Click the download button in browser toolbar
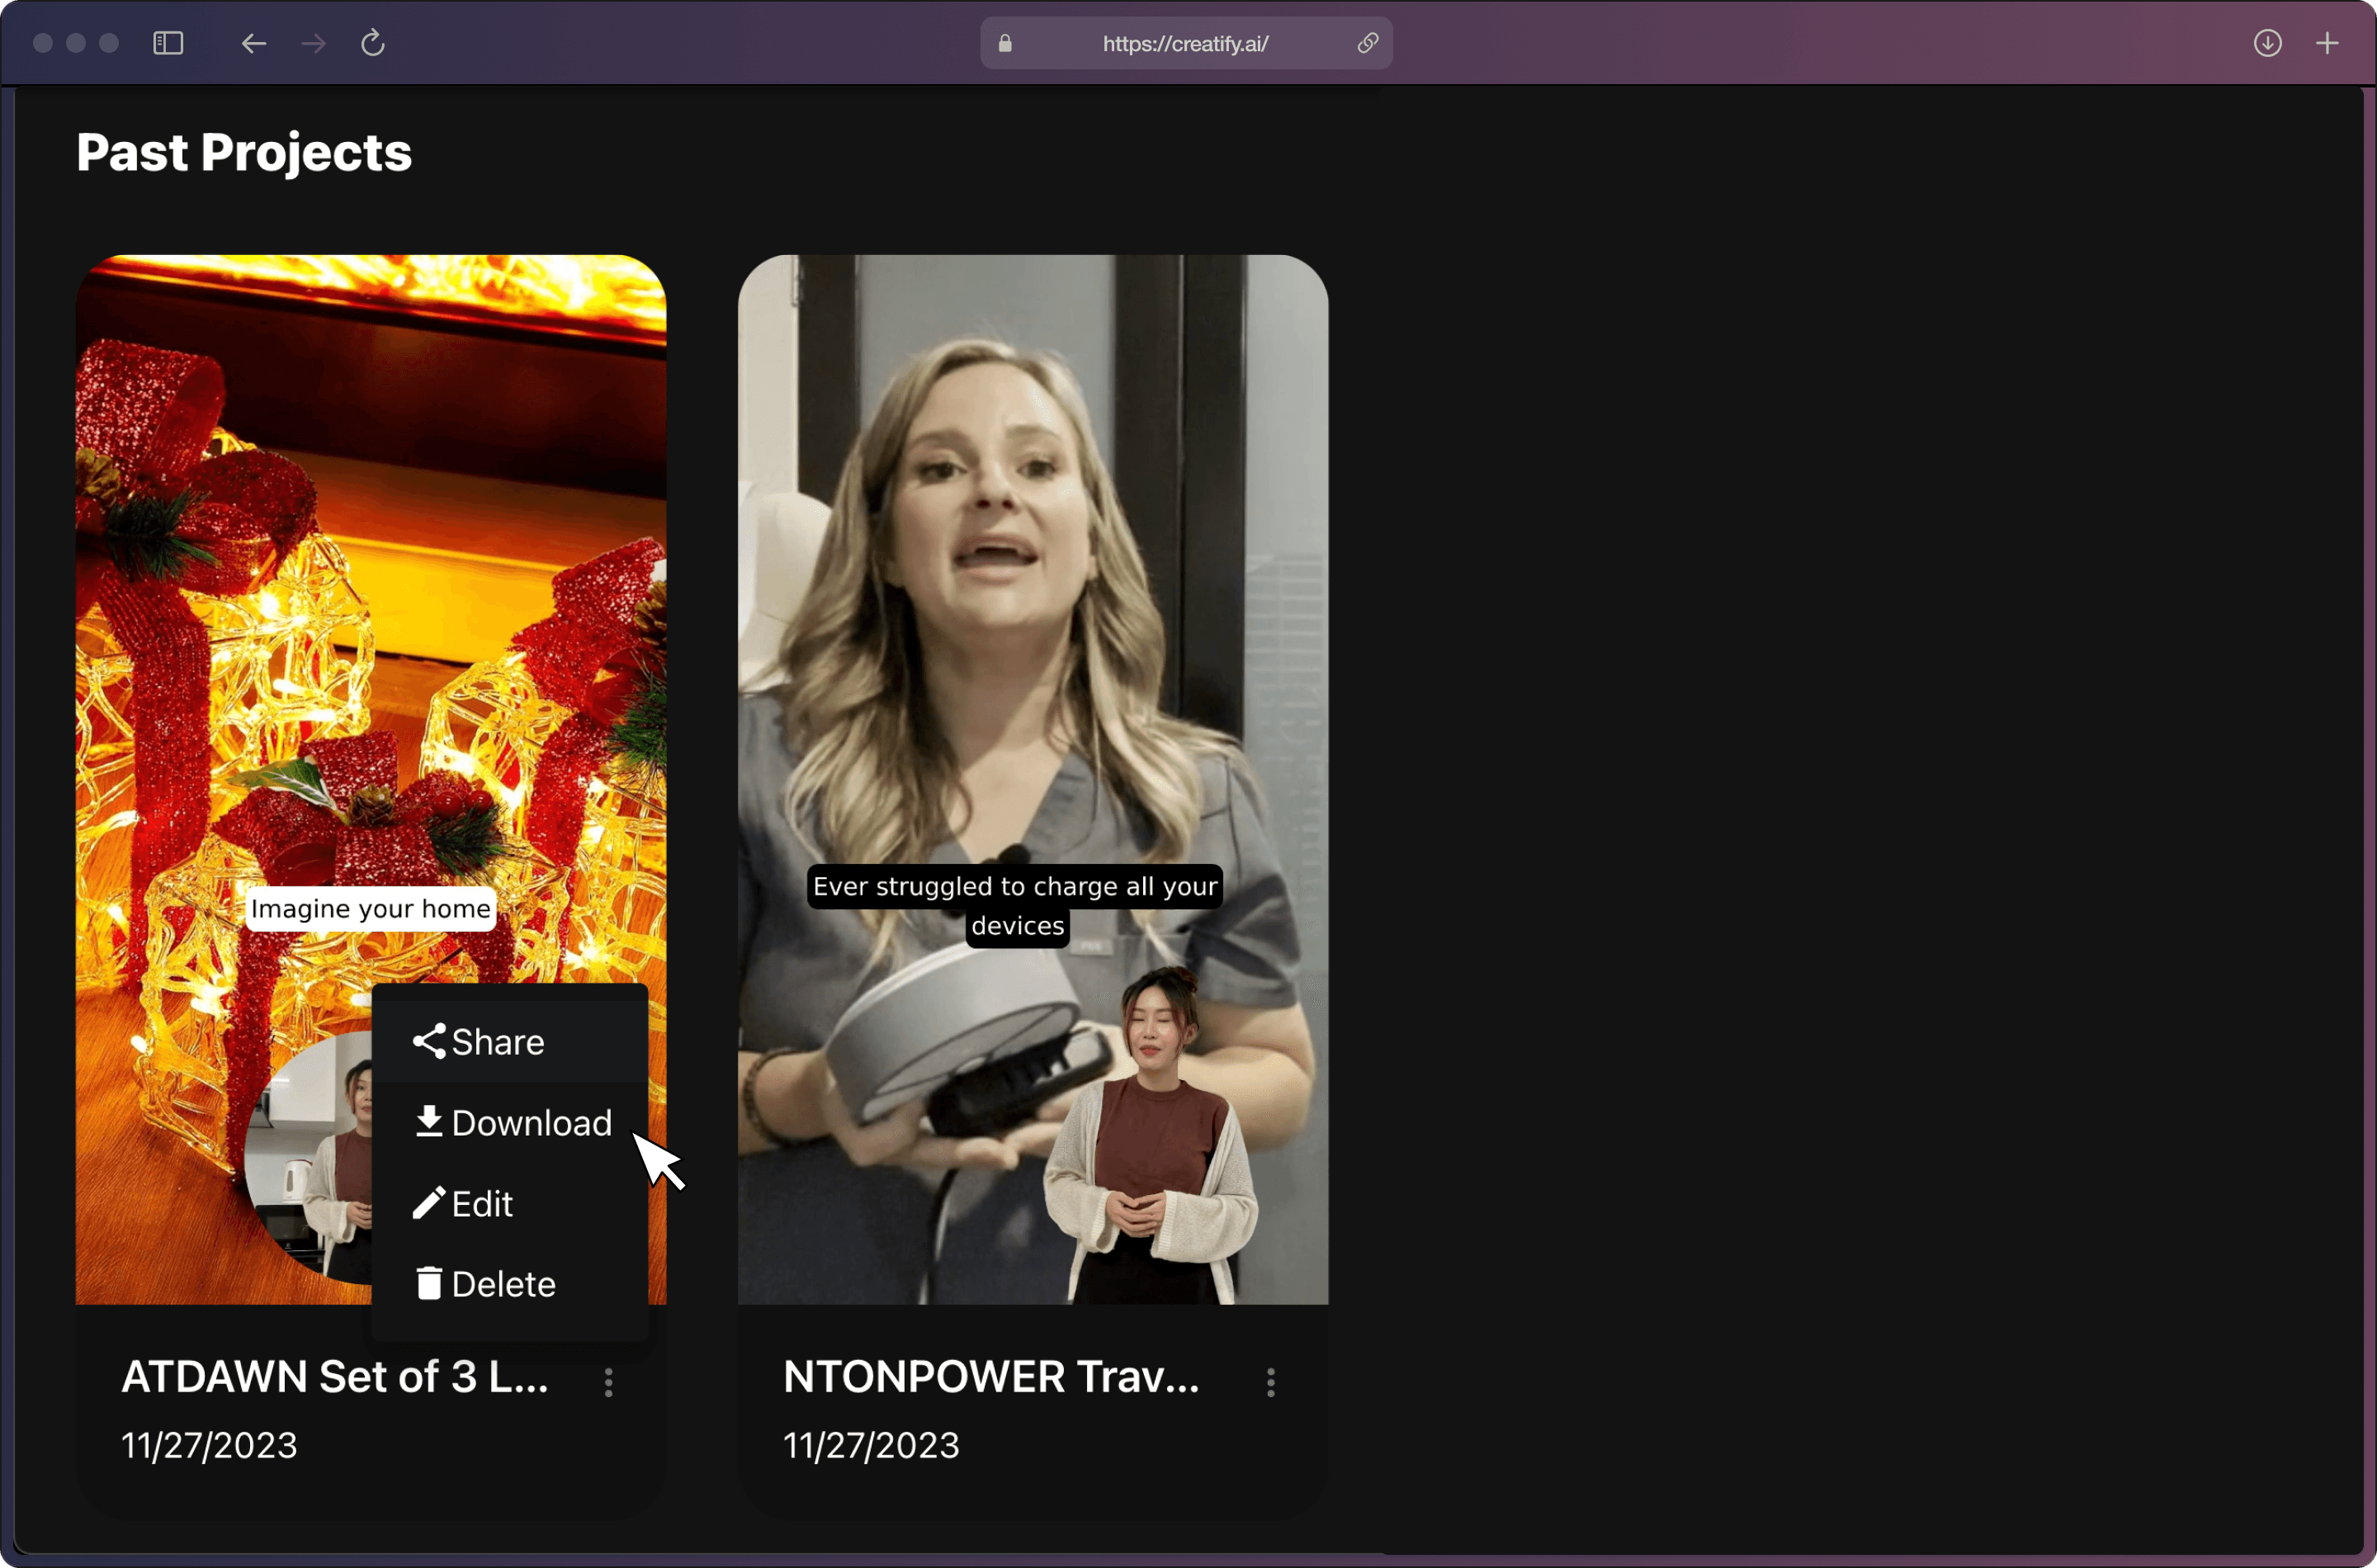Screen dimensions: 2377x1568 click(2269, 42)
